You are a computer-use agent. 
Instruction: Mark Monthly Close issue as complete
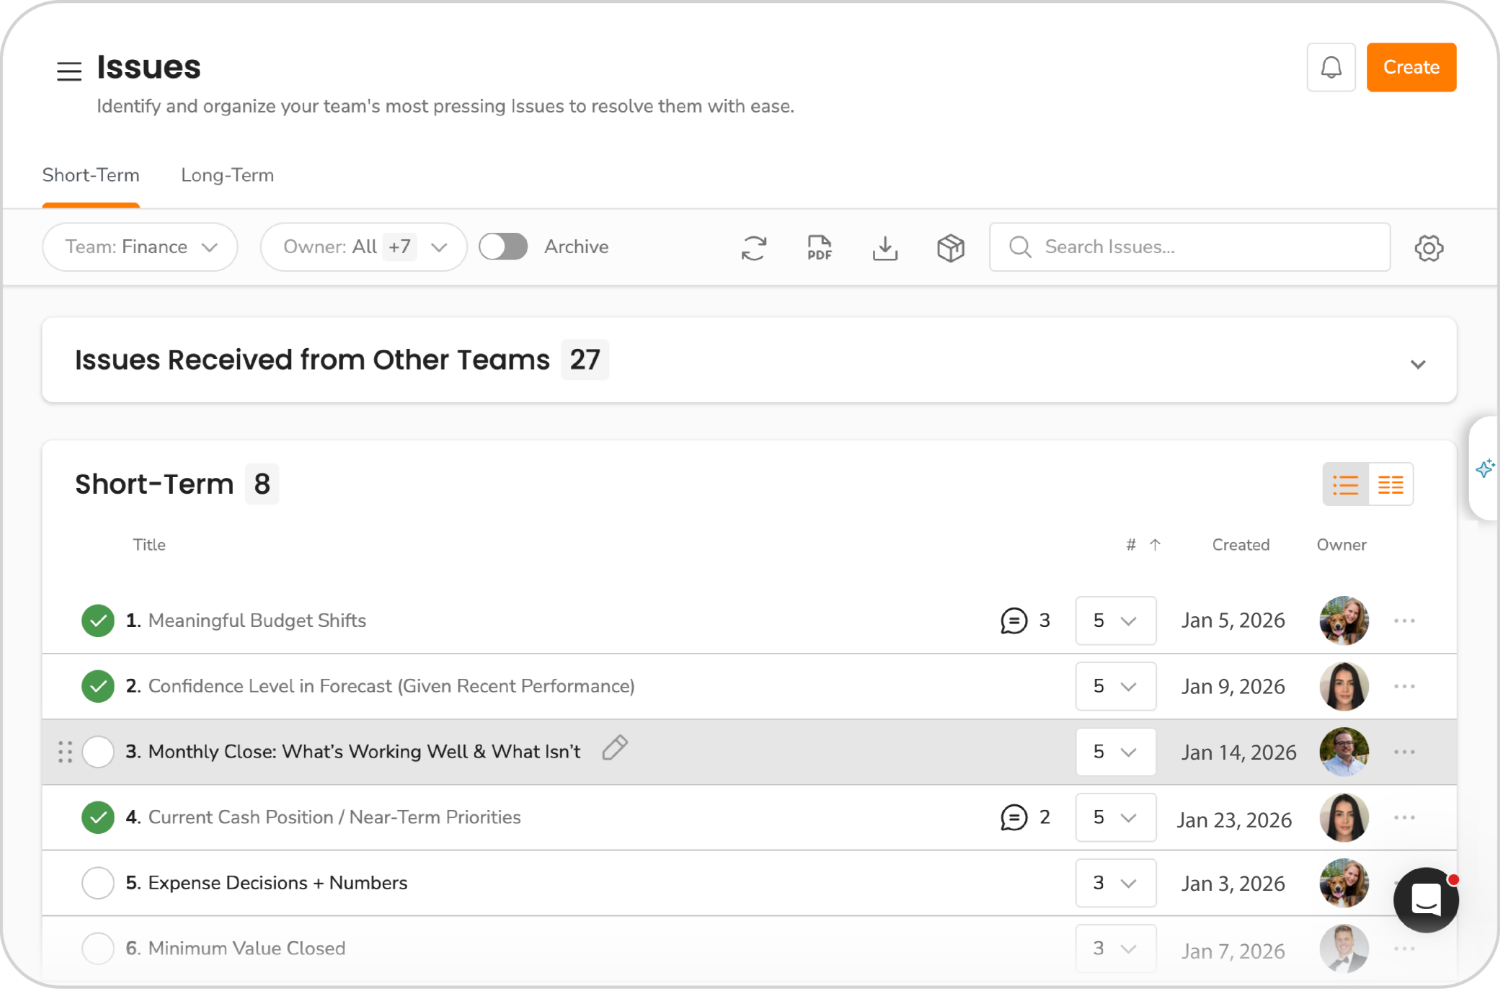pos(98,752)
